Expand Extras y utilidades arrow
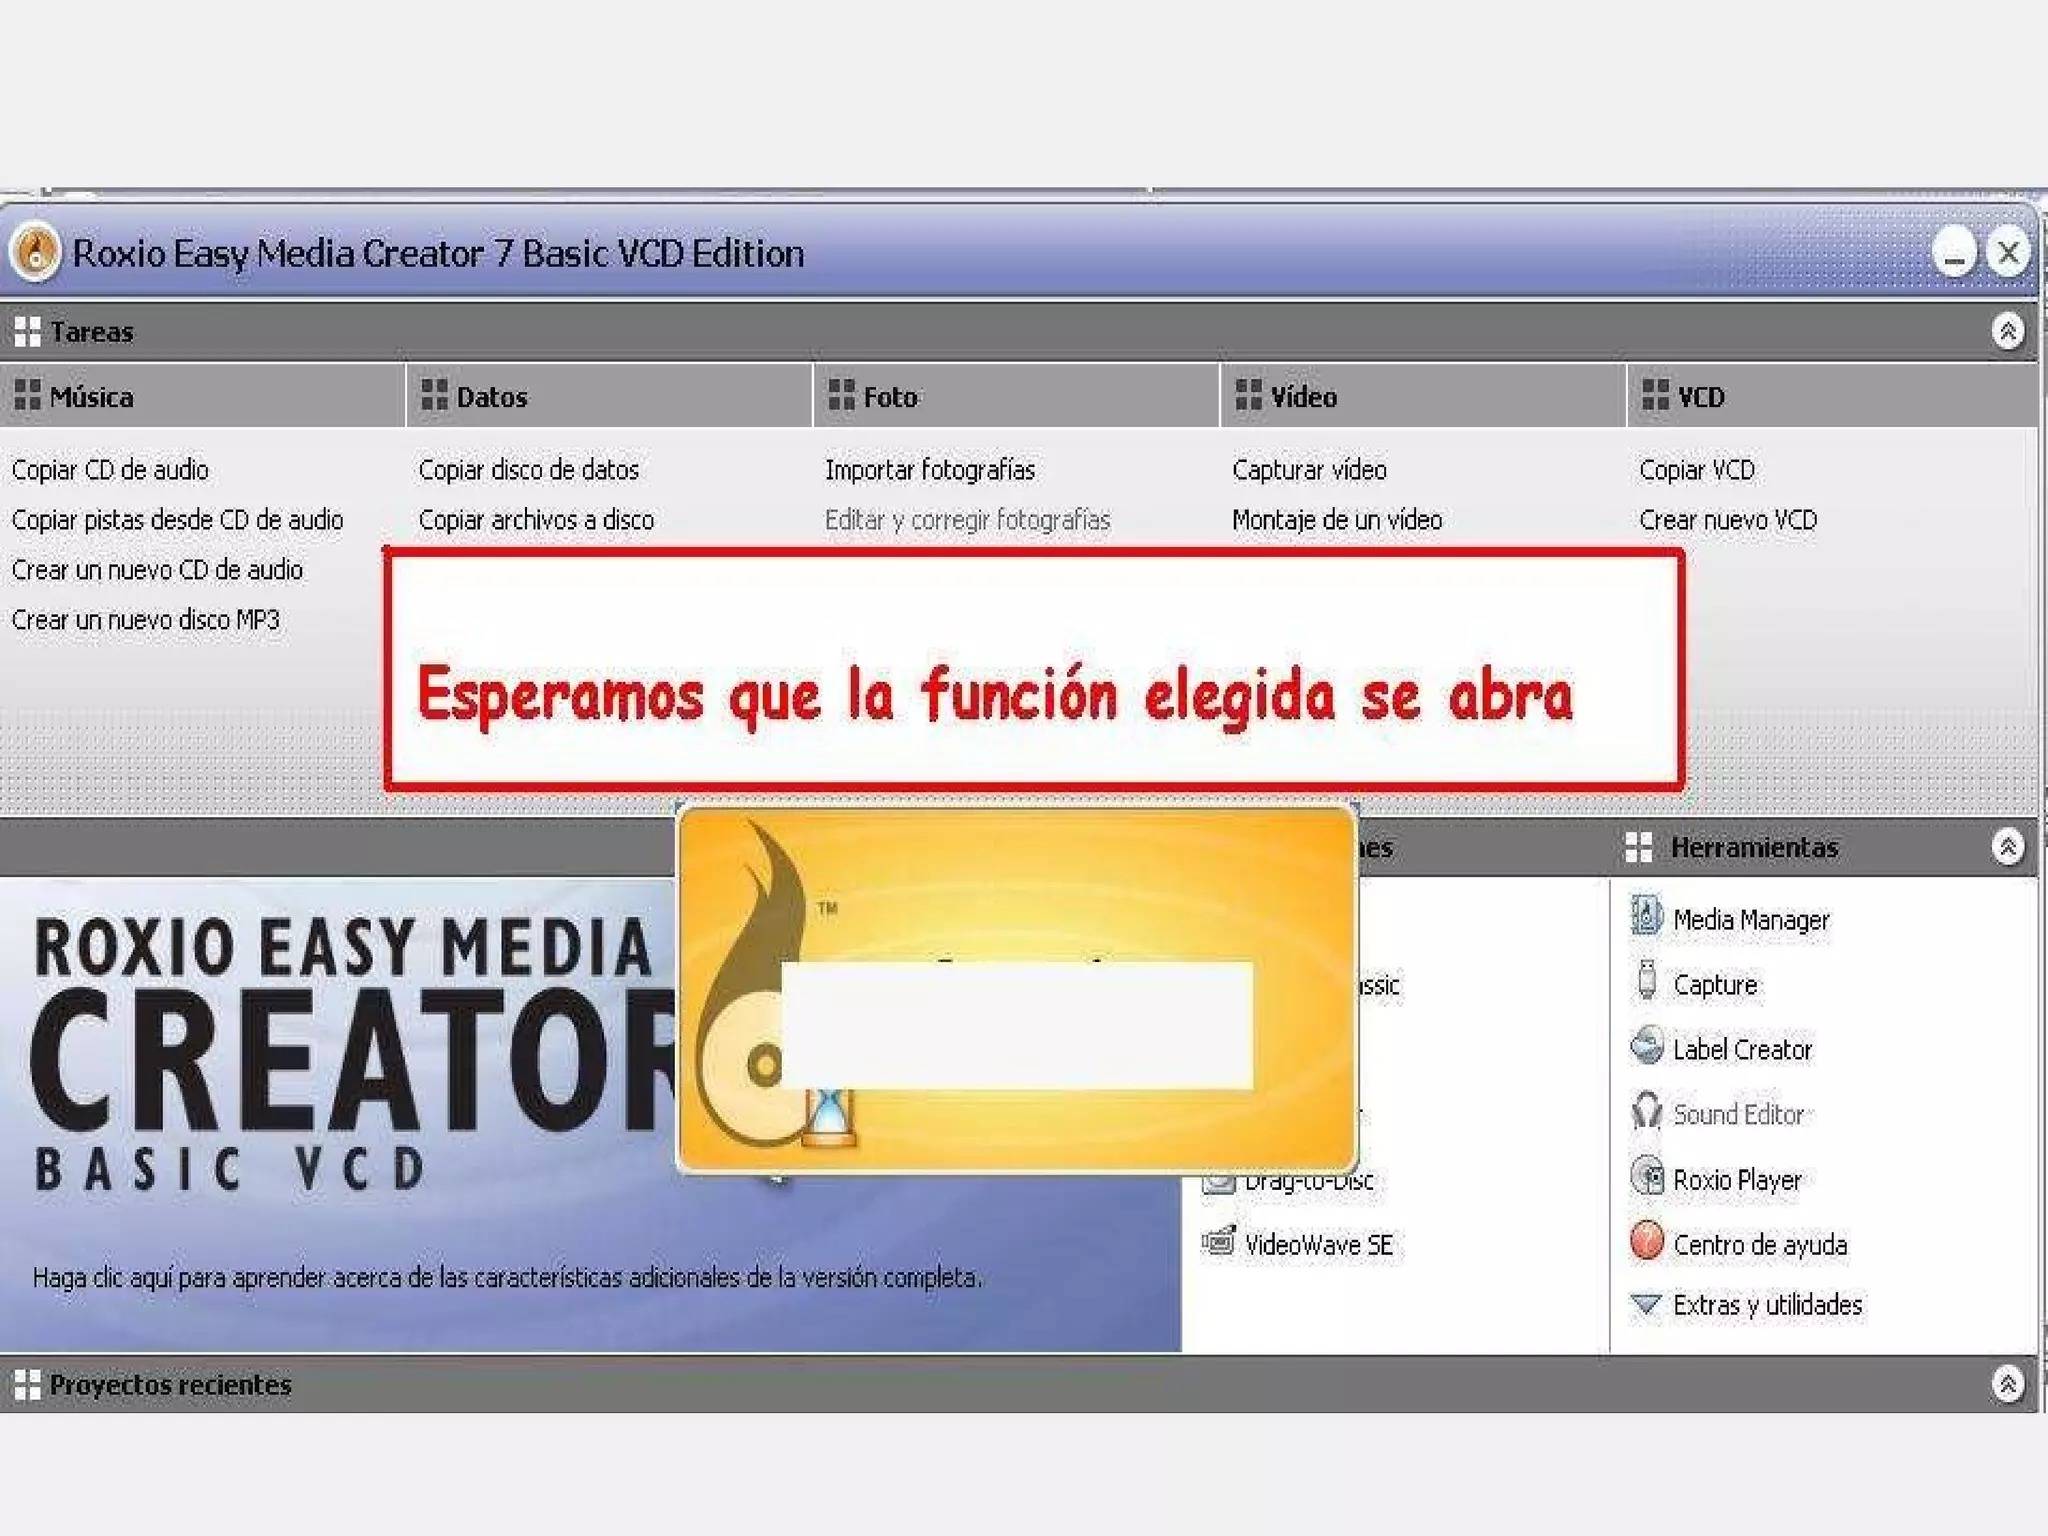Viewport: 2048px width, 1536px height. [1645, 1304]
